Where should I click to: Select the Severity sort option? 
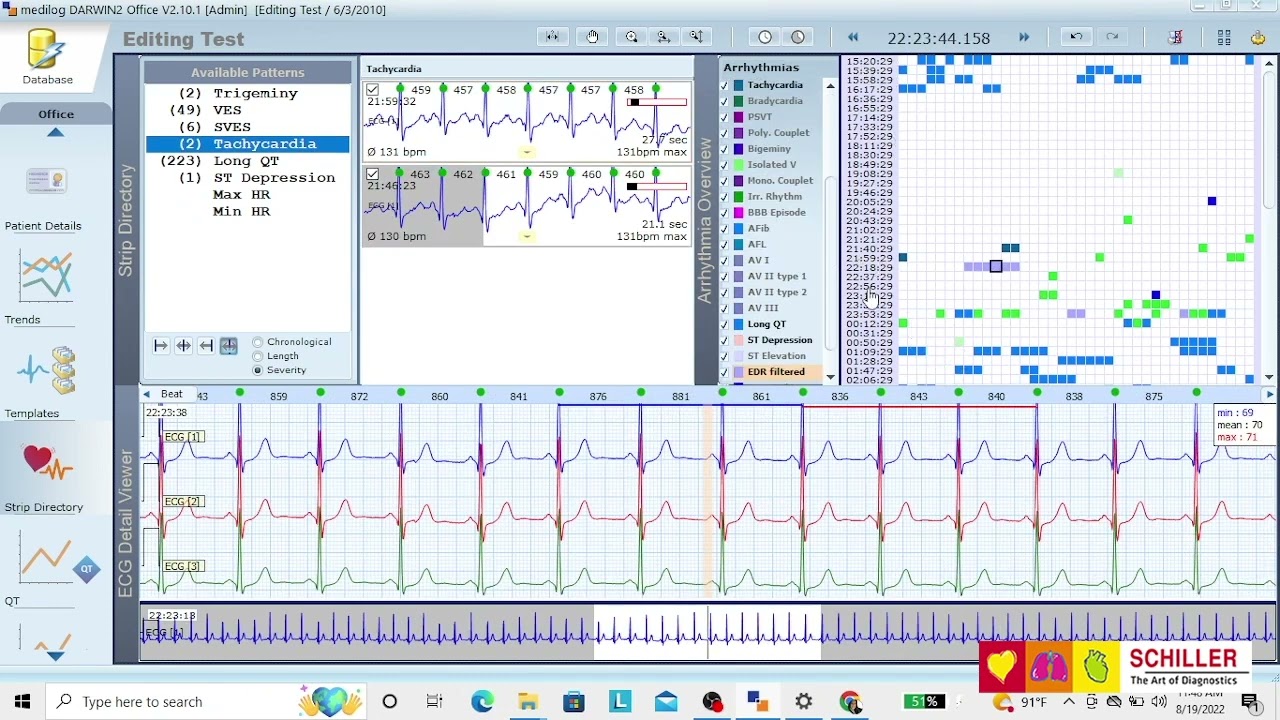(x=258, y=370)
